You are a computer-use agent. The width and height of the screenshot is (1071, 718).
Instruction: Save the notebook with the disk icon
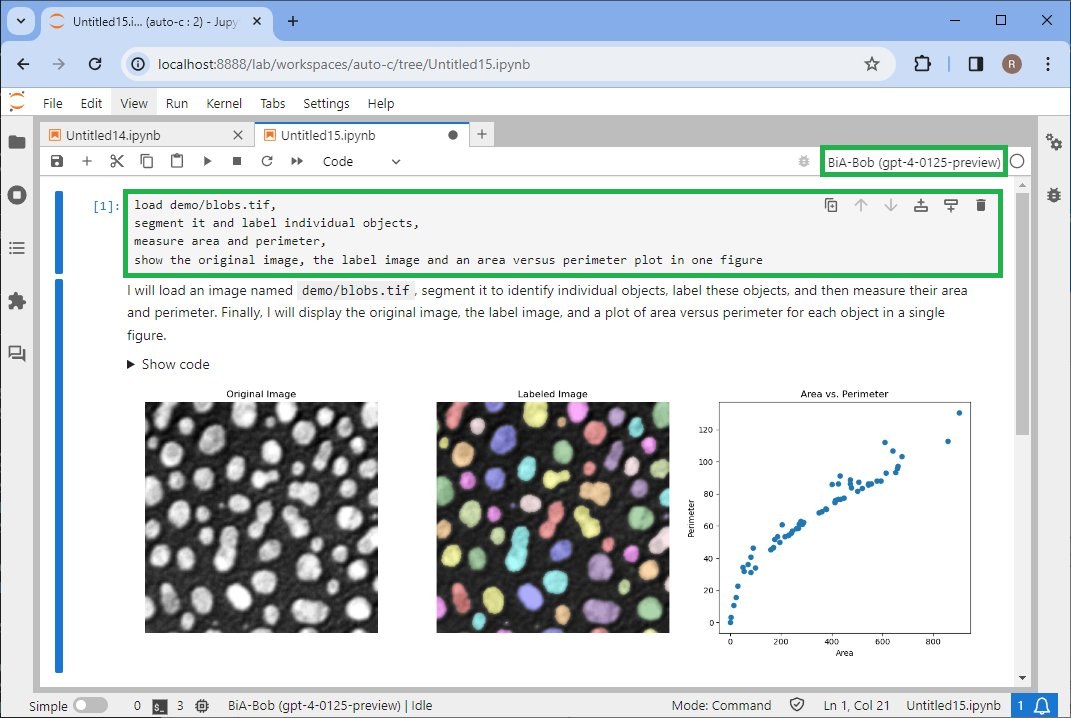pos(57,161)
